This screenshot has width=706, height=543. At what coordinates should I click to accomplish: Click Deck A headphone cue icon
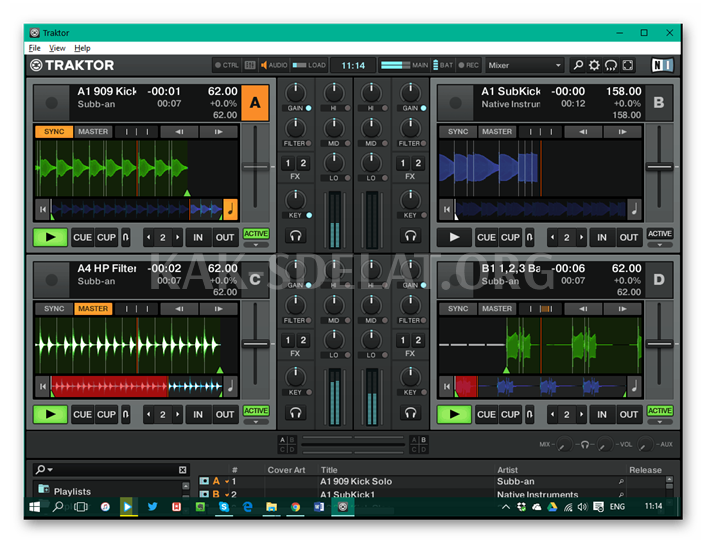[295, 235]
